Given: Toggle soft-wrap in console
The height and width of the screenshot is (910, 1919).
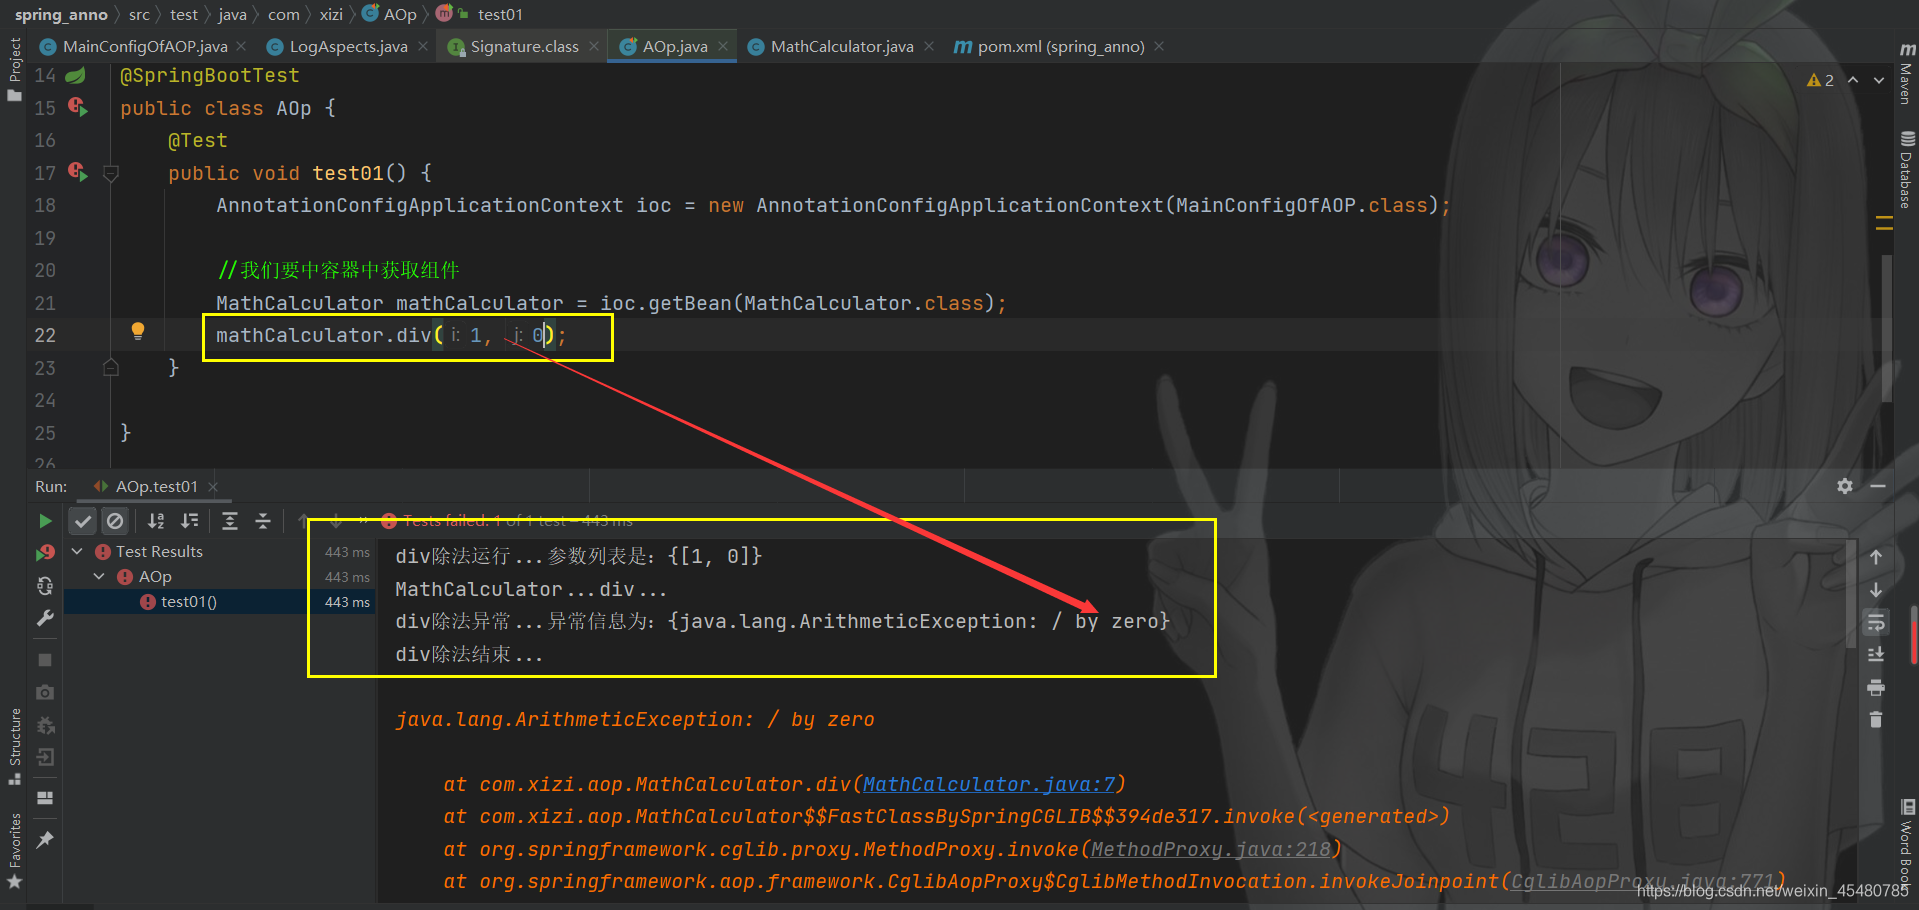Looking at the screenshot, I should [x=1876, y=622].
